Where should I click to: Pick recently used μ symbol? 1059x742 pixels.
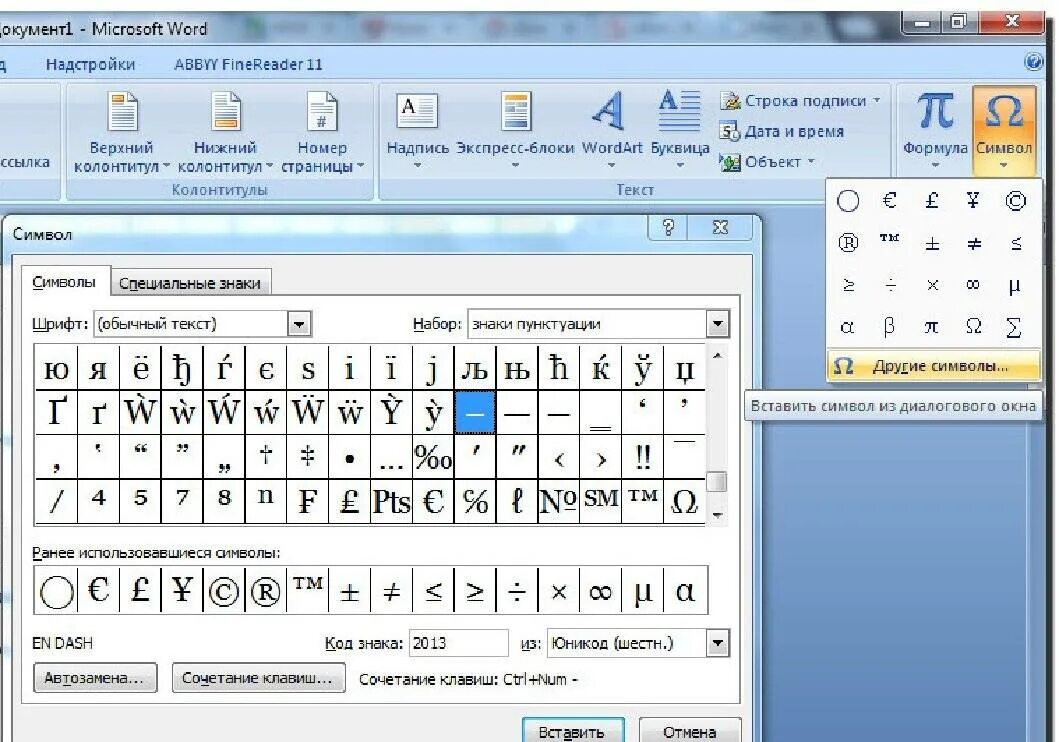[642, 590]
